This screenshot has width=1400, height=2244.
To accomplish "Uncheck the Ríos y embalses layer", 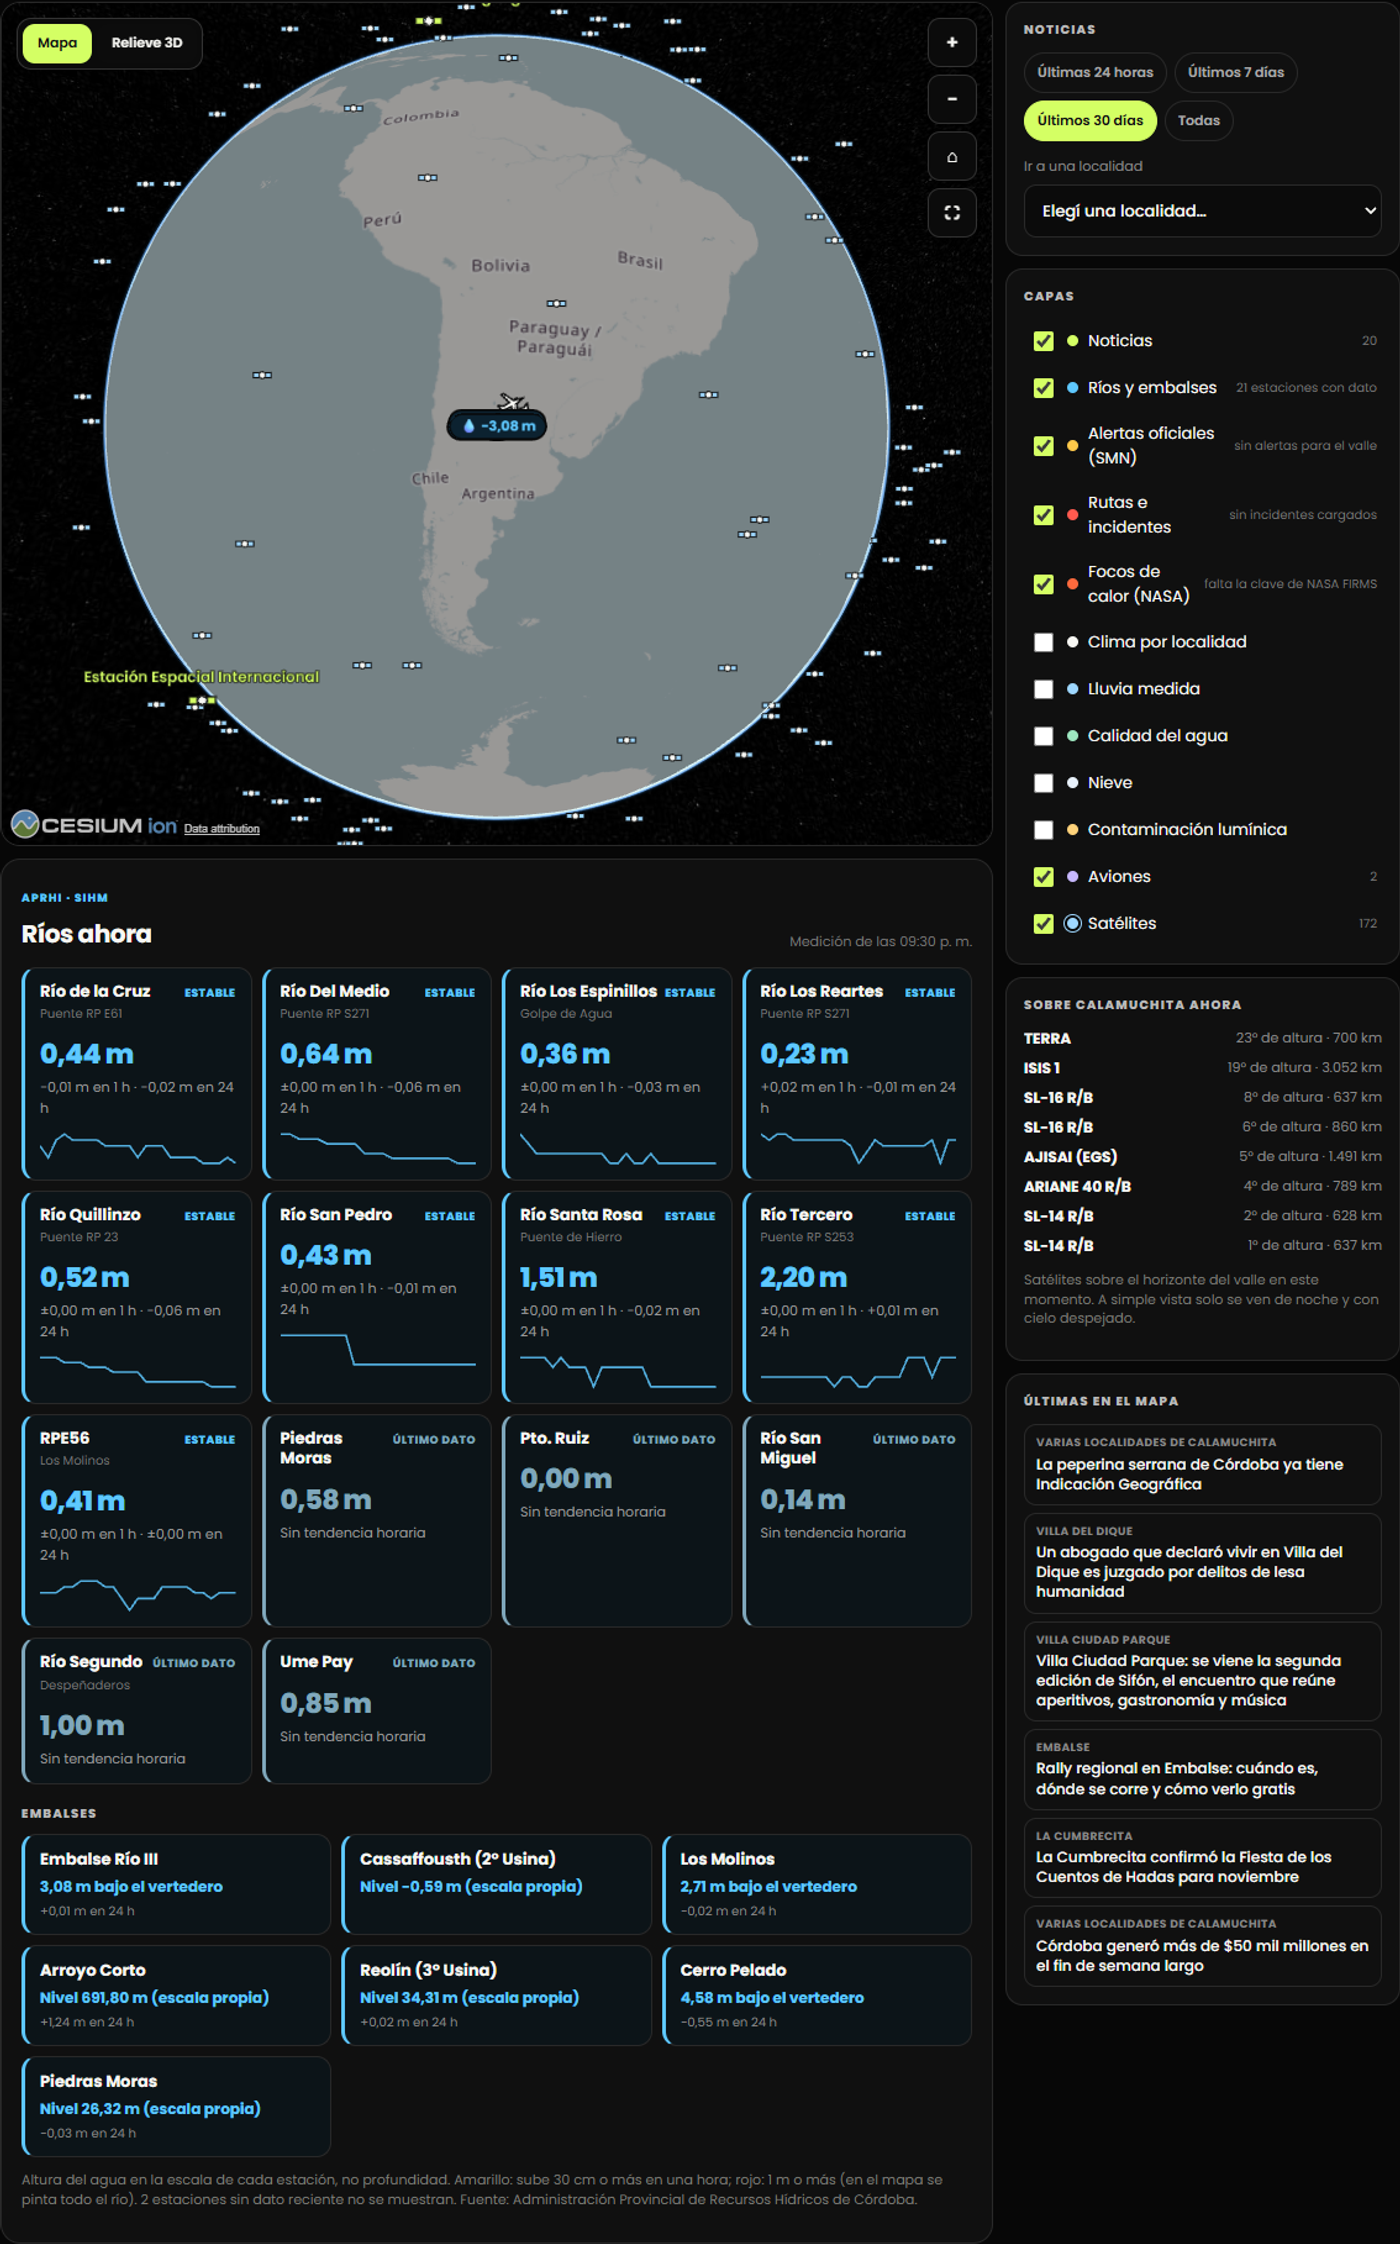I will 1043,388.
